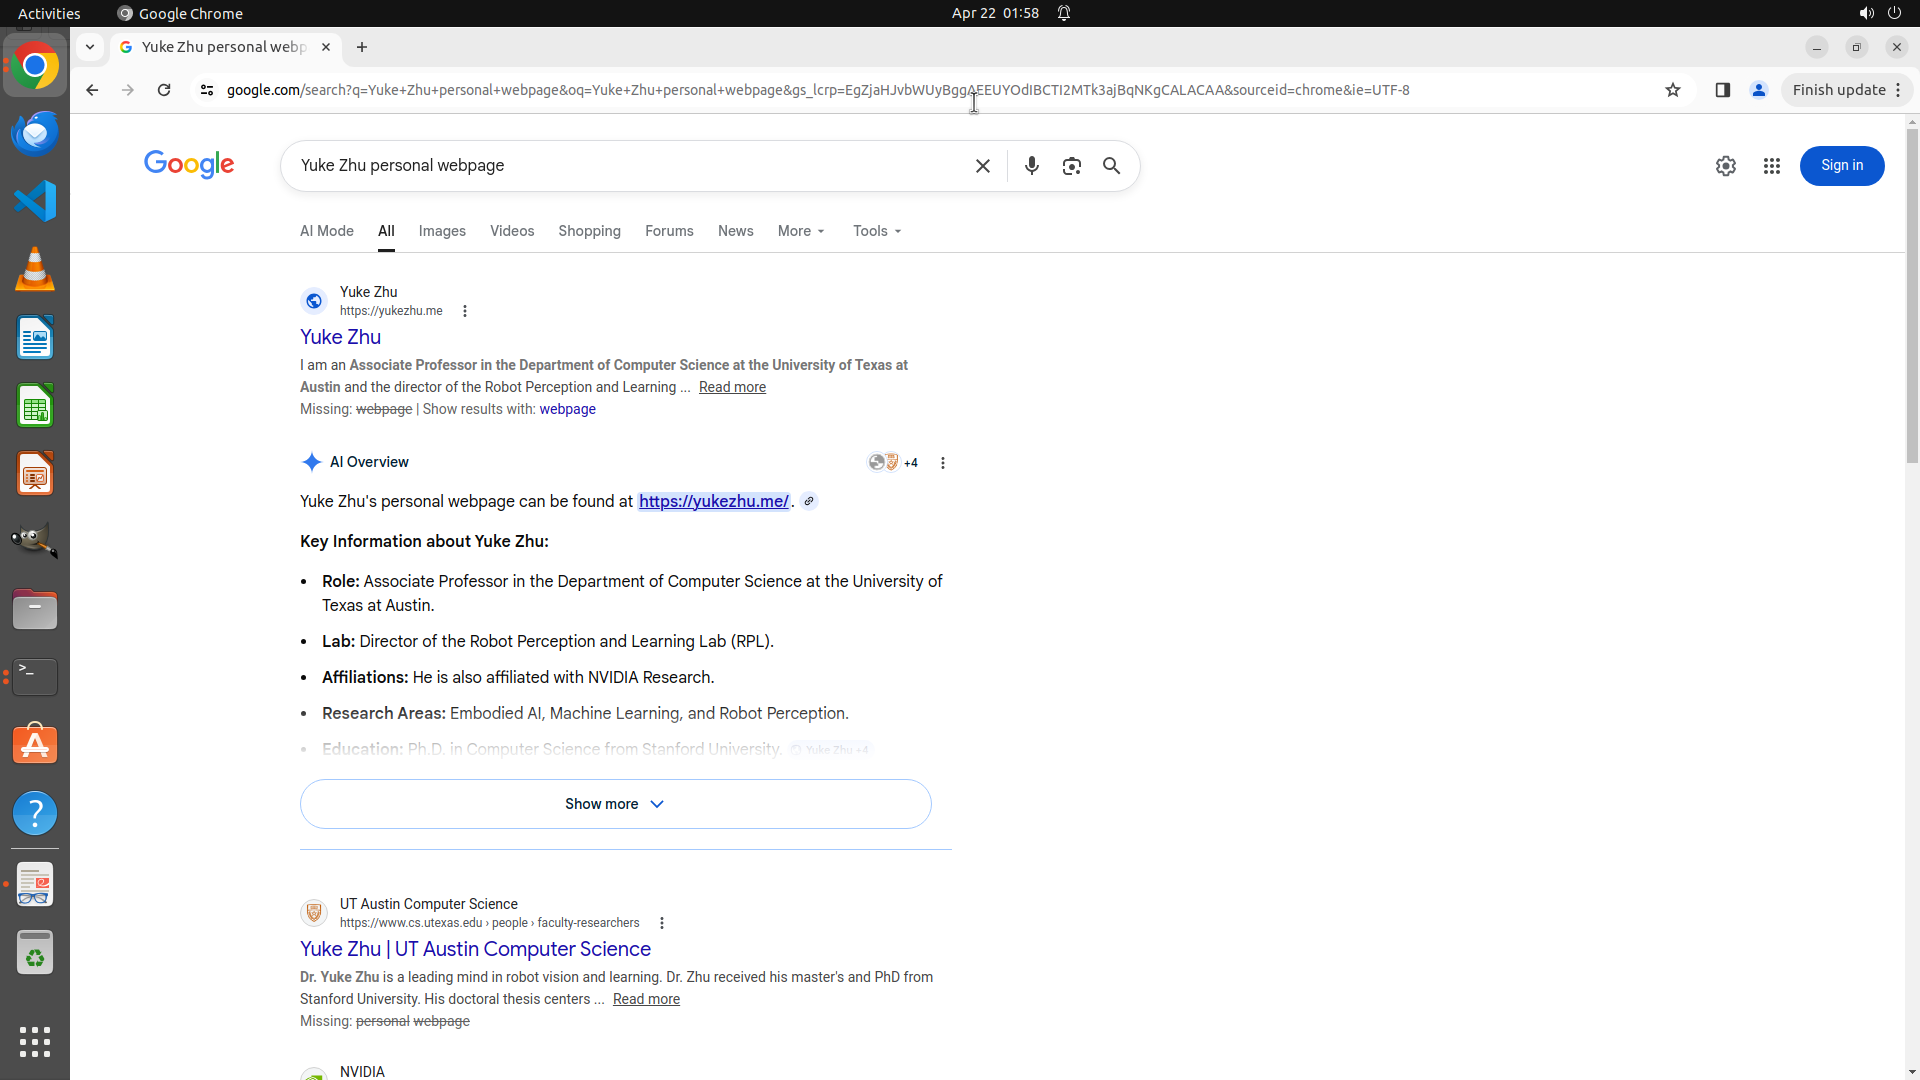This screenshot has height=1080, width=1920.
Task: Expand the More search filters dropdown
Action: [x=801, y=231]
